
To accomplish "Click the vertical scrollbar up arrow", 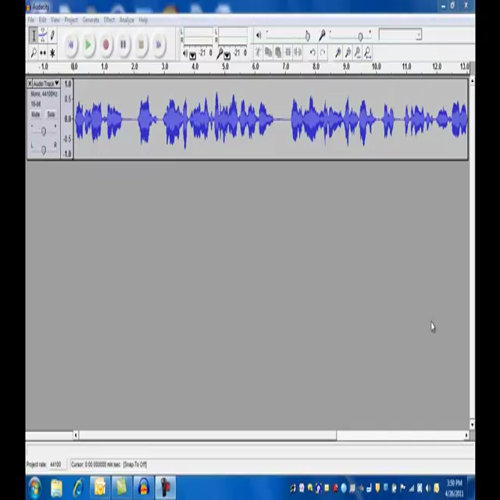I will pyautogui.click(x=472, y=81).
